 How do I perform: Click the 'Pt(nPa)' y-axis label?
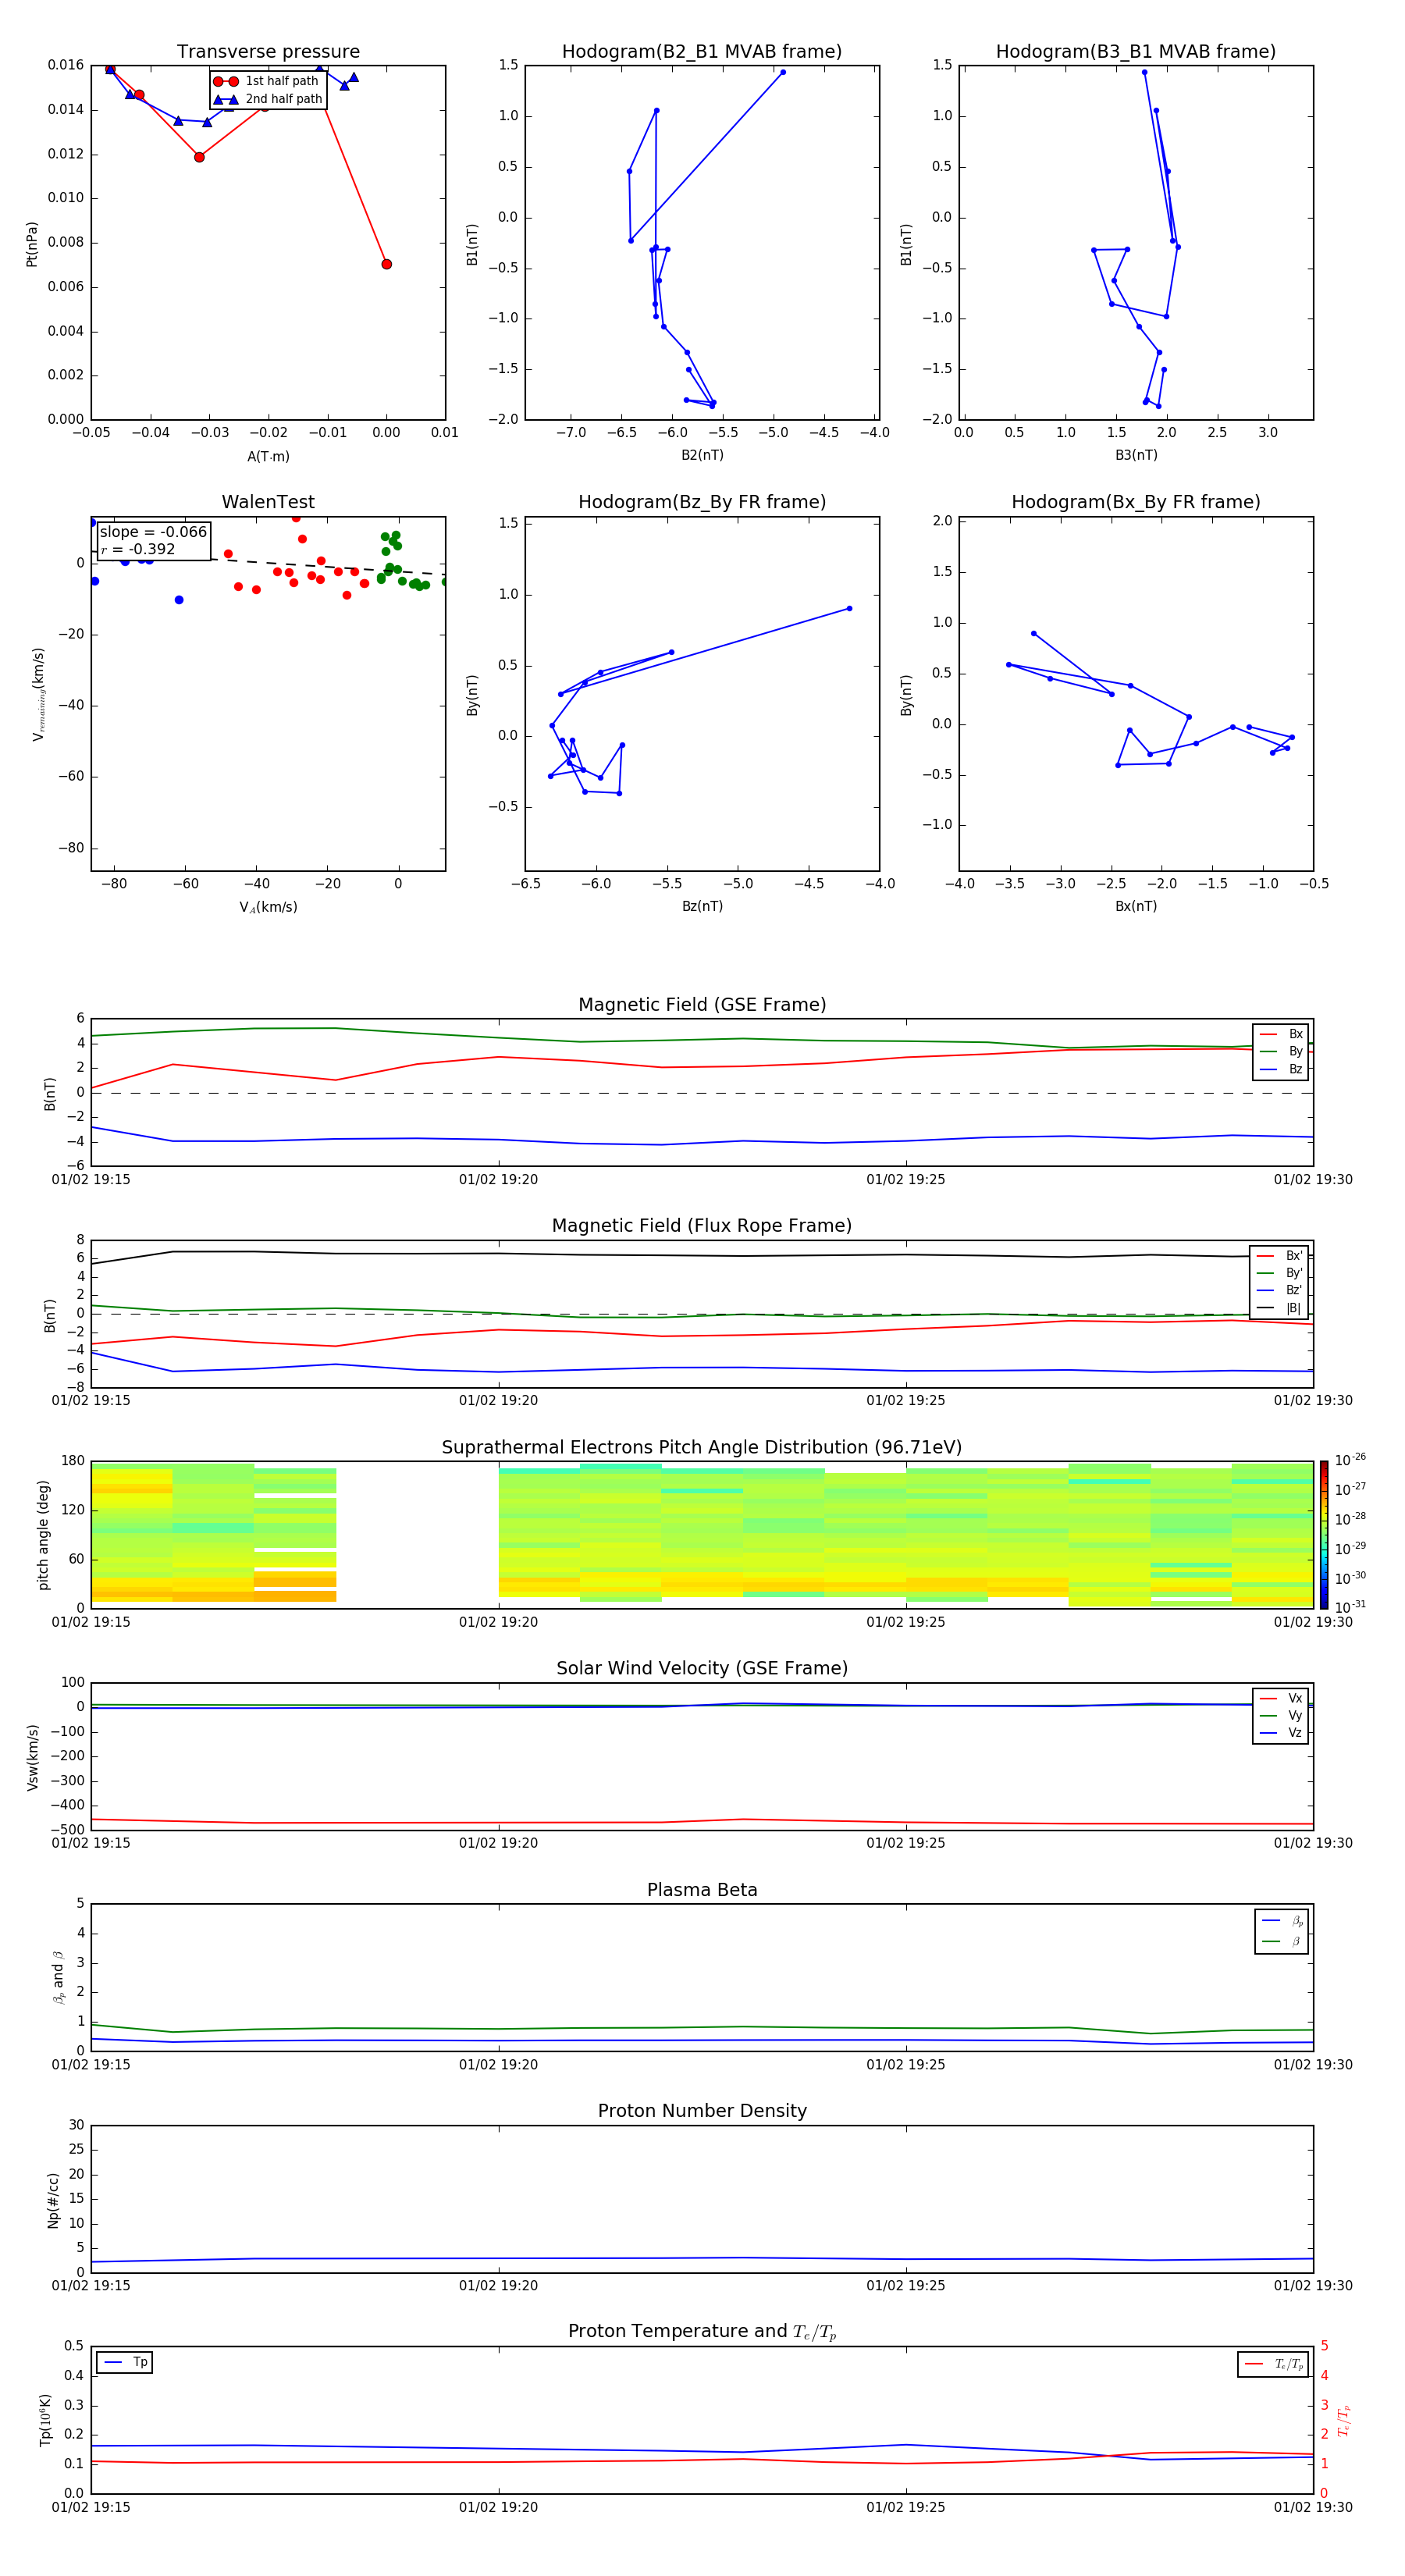click(32, 243)
